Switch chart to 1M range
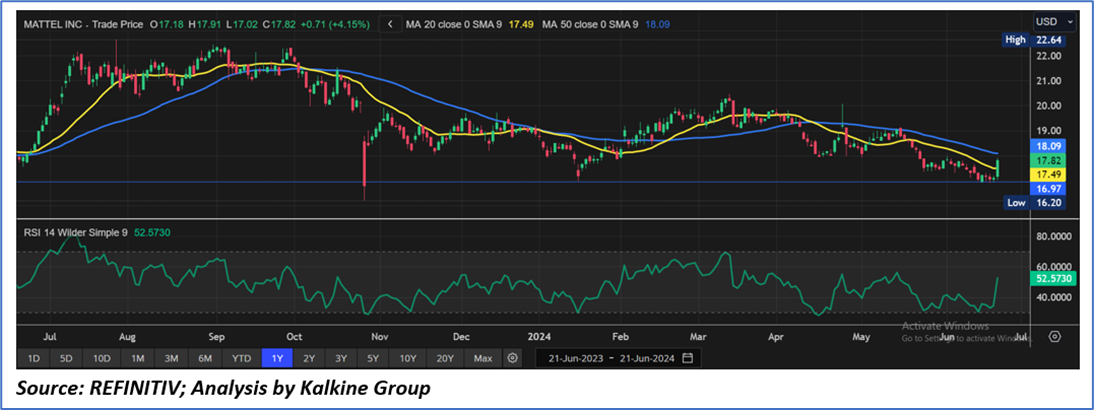 pos(138,357)
